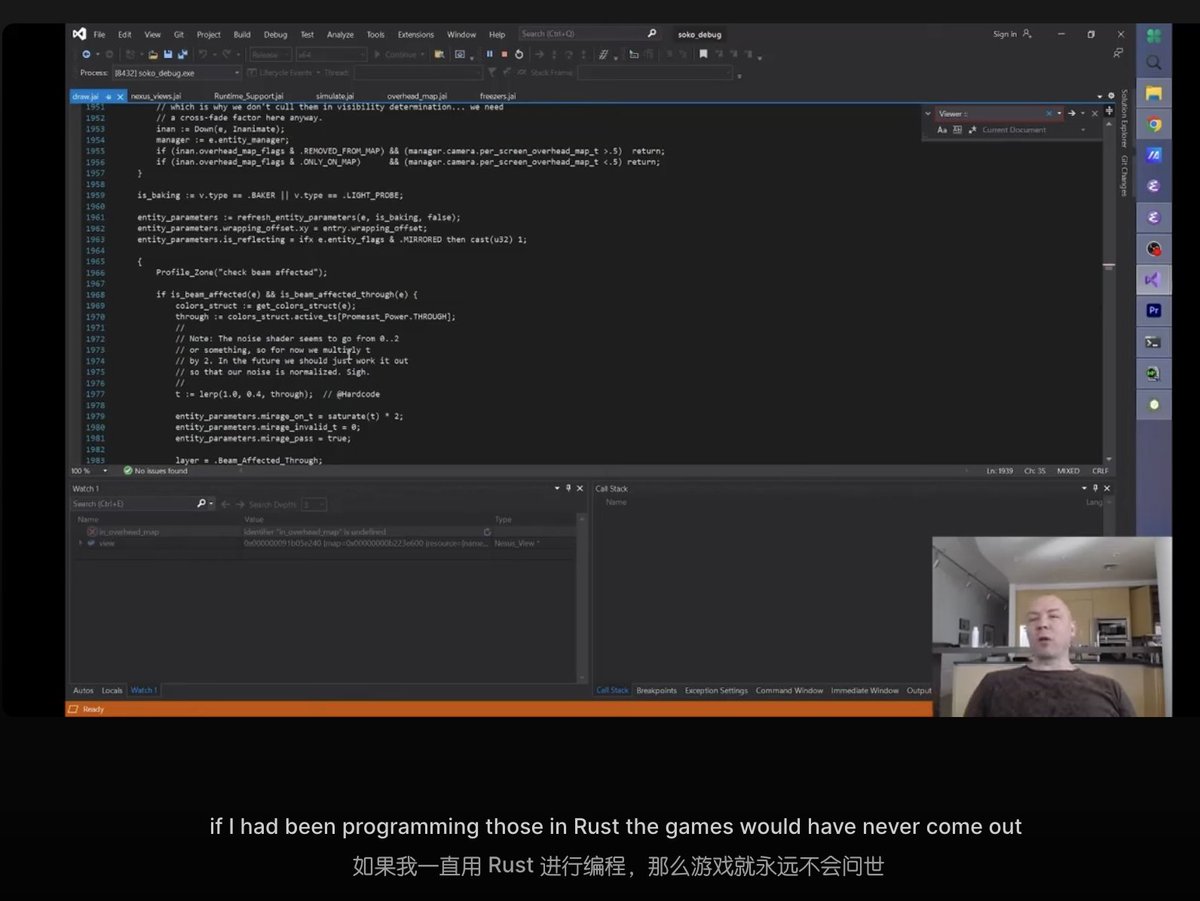Pin the draw.jai tab
Viewport: 1200px width, 901px height.
[108, 96]
